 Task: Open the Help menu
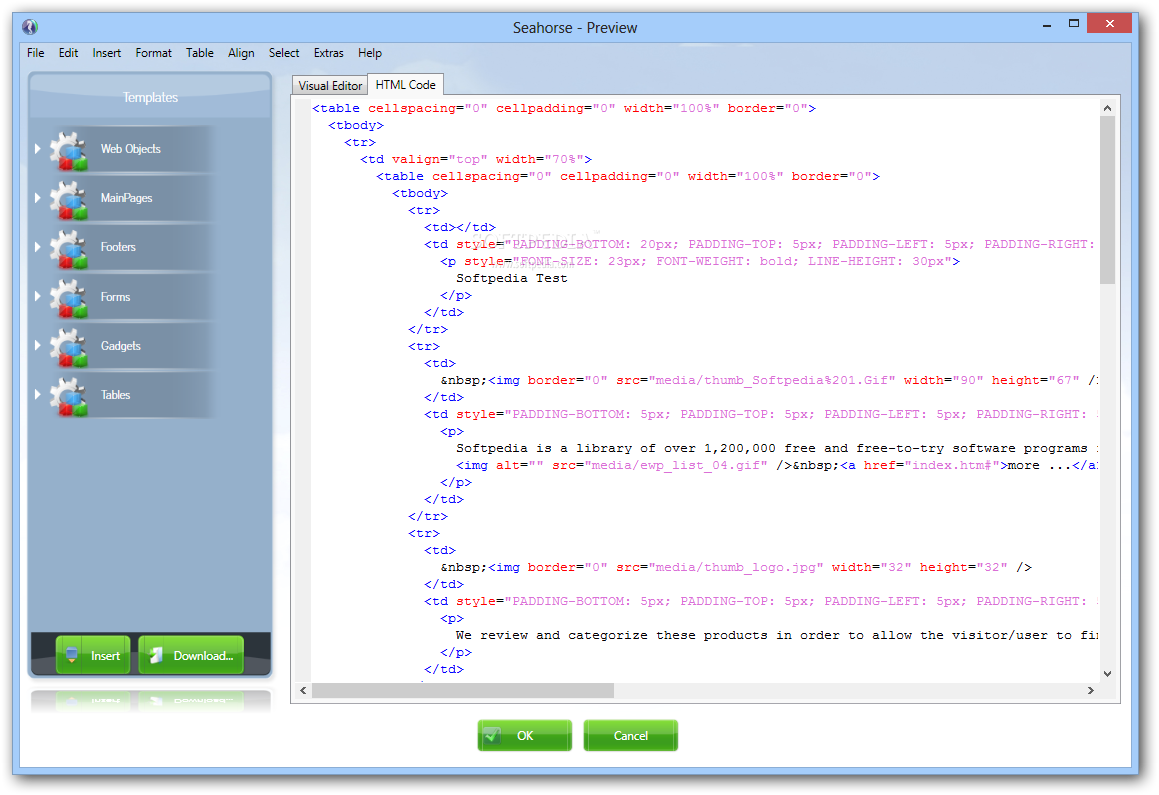[370, 53]
